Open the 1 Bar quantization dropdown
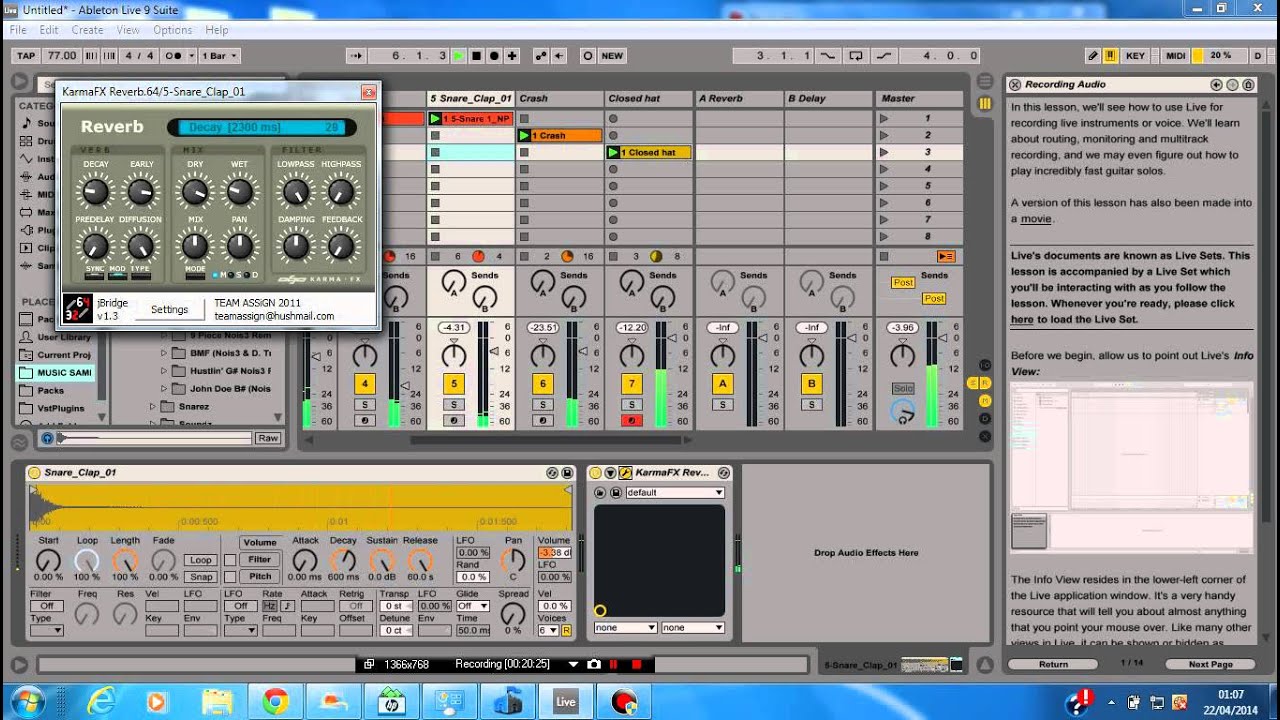The image size is (1280, 720). tap(220, 56)
